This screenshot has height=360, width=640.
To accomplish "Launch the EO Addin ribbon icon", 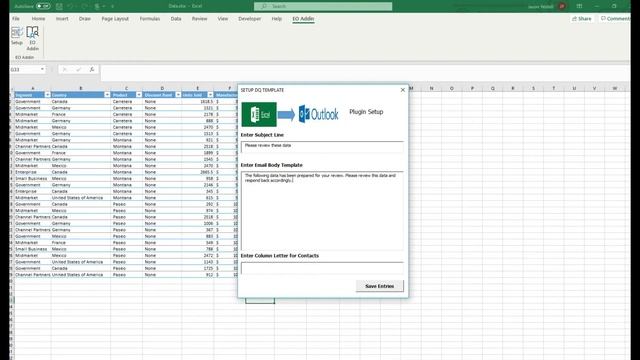I will [x=32, y=38].
